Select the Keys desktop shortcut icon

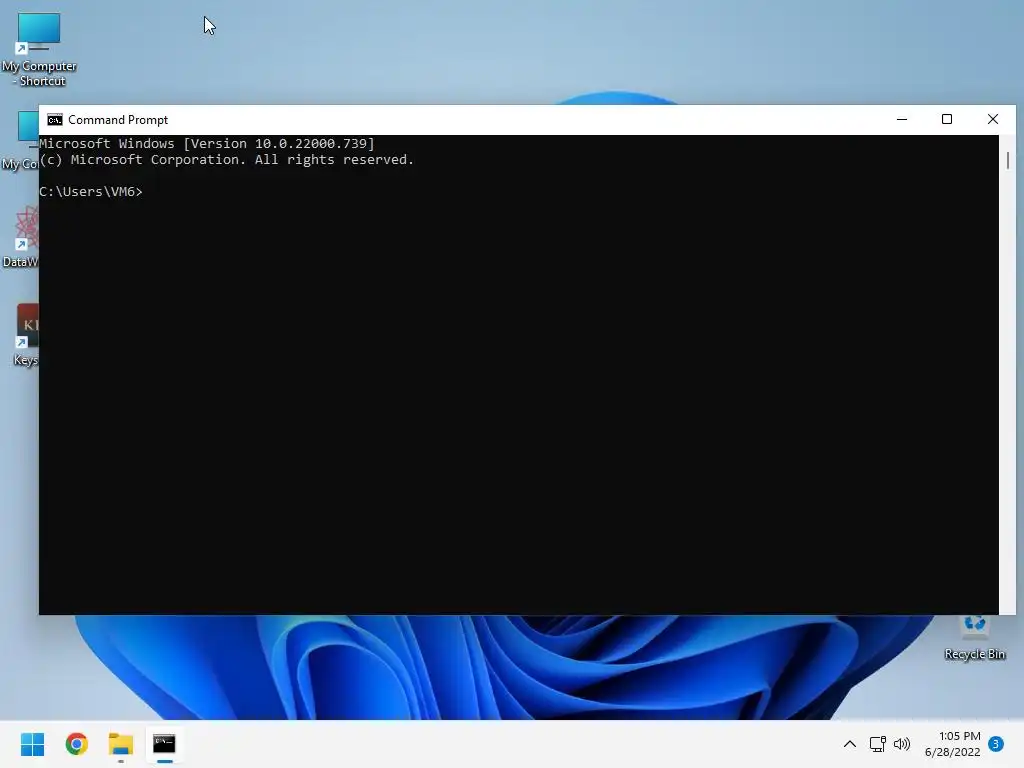click(x=25, y=334)
